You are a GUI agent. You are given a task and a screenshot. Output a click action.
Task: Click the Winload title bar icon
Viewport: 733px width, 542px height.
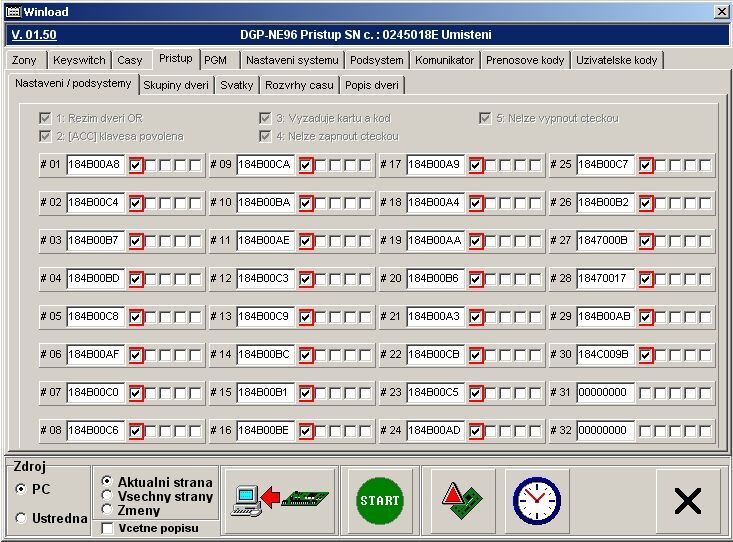point(13,11)
